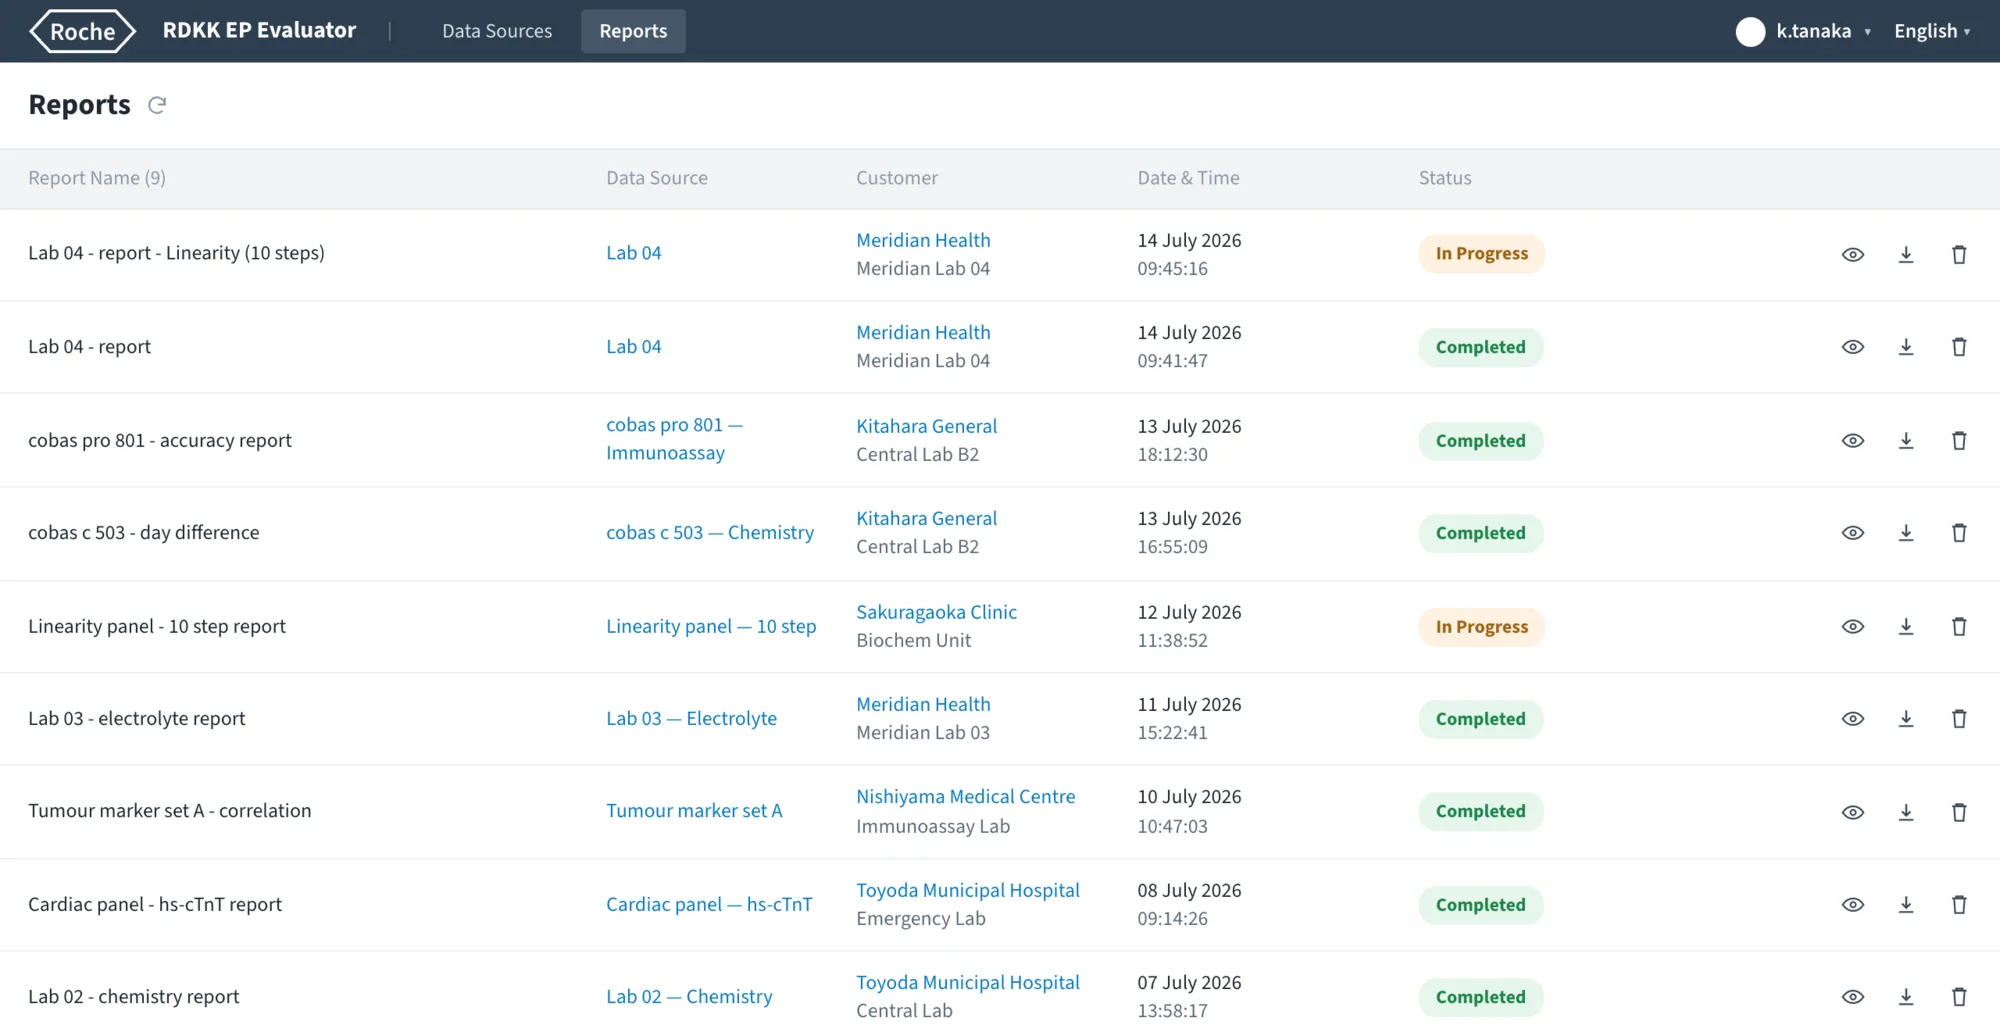Delete the plain 'Lab 04 - report' row
The image size is (2000, 1030).
[x=1959, y=347]
